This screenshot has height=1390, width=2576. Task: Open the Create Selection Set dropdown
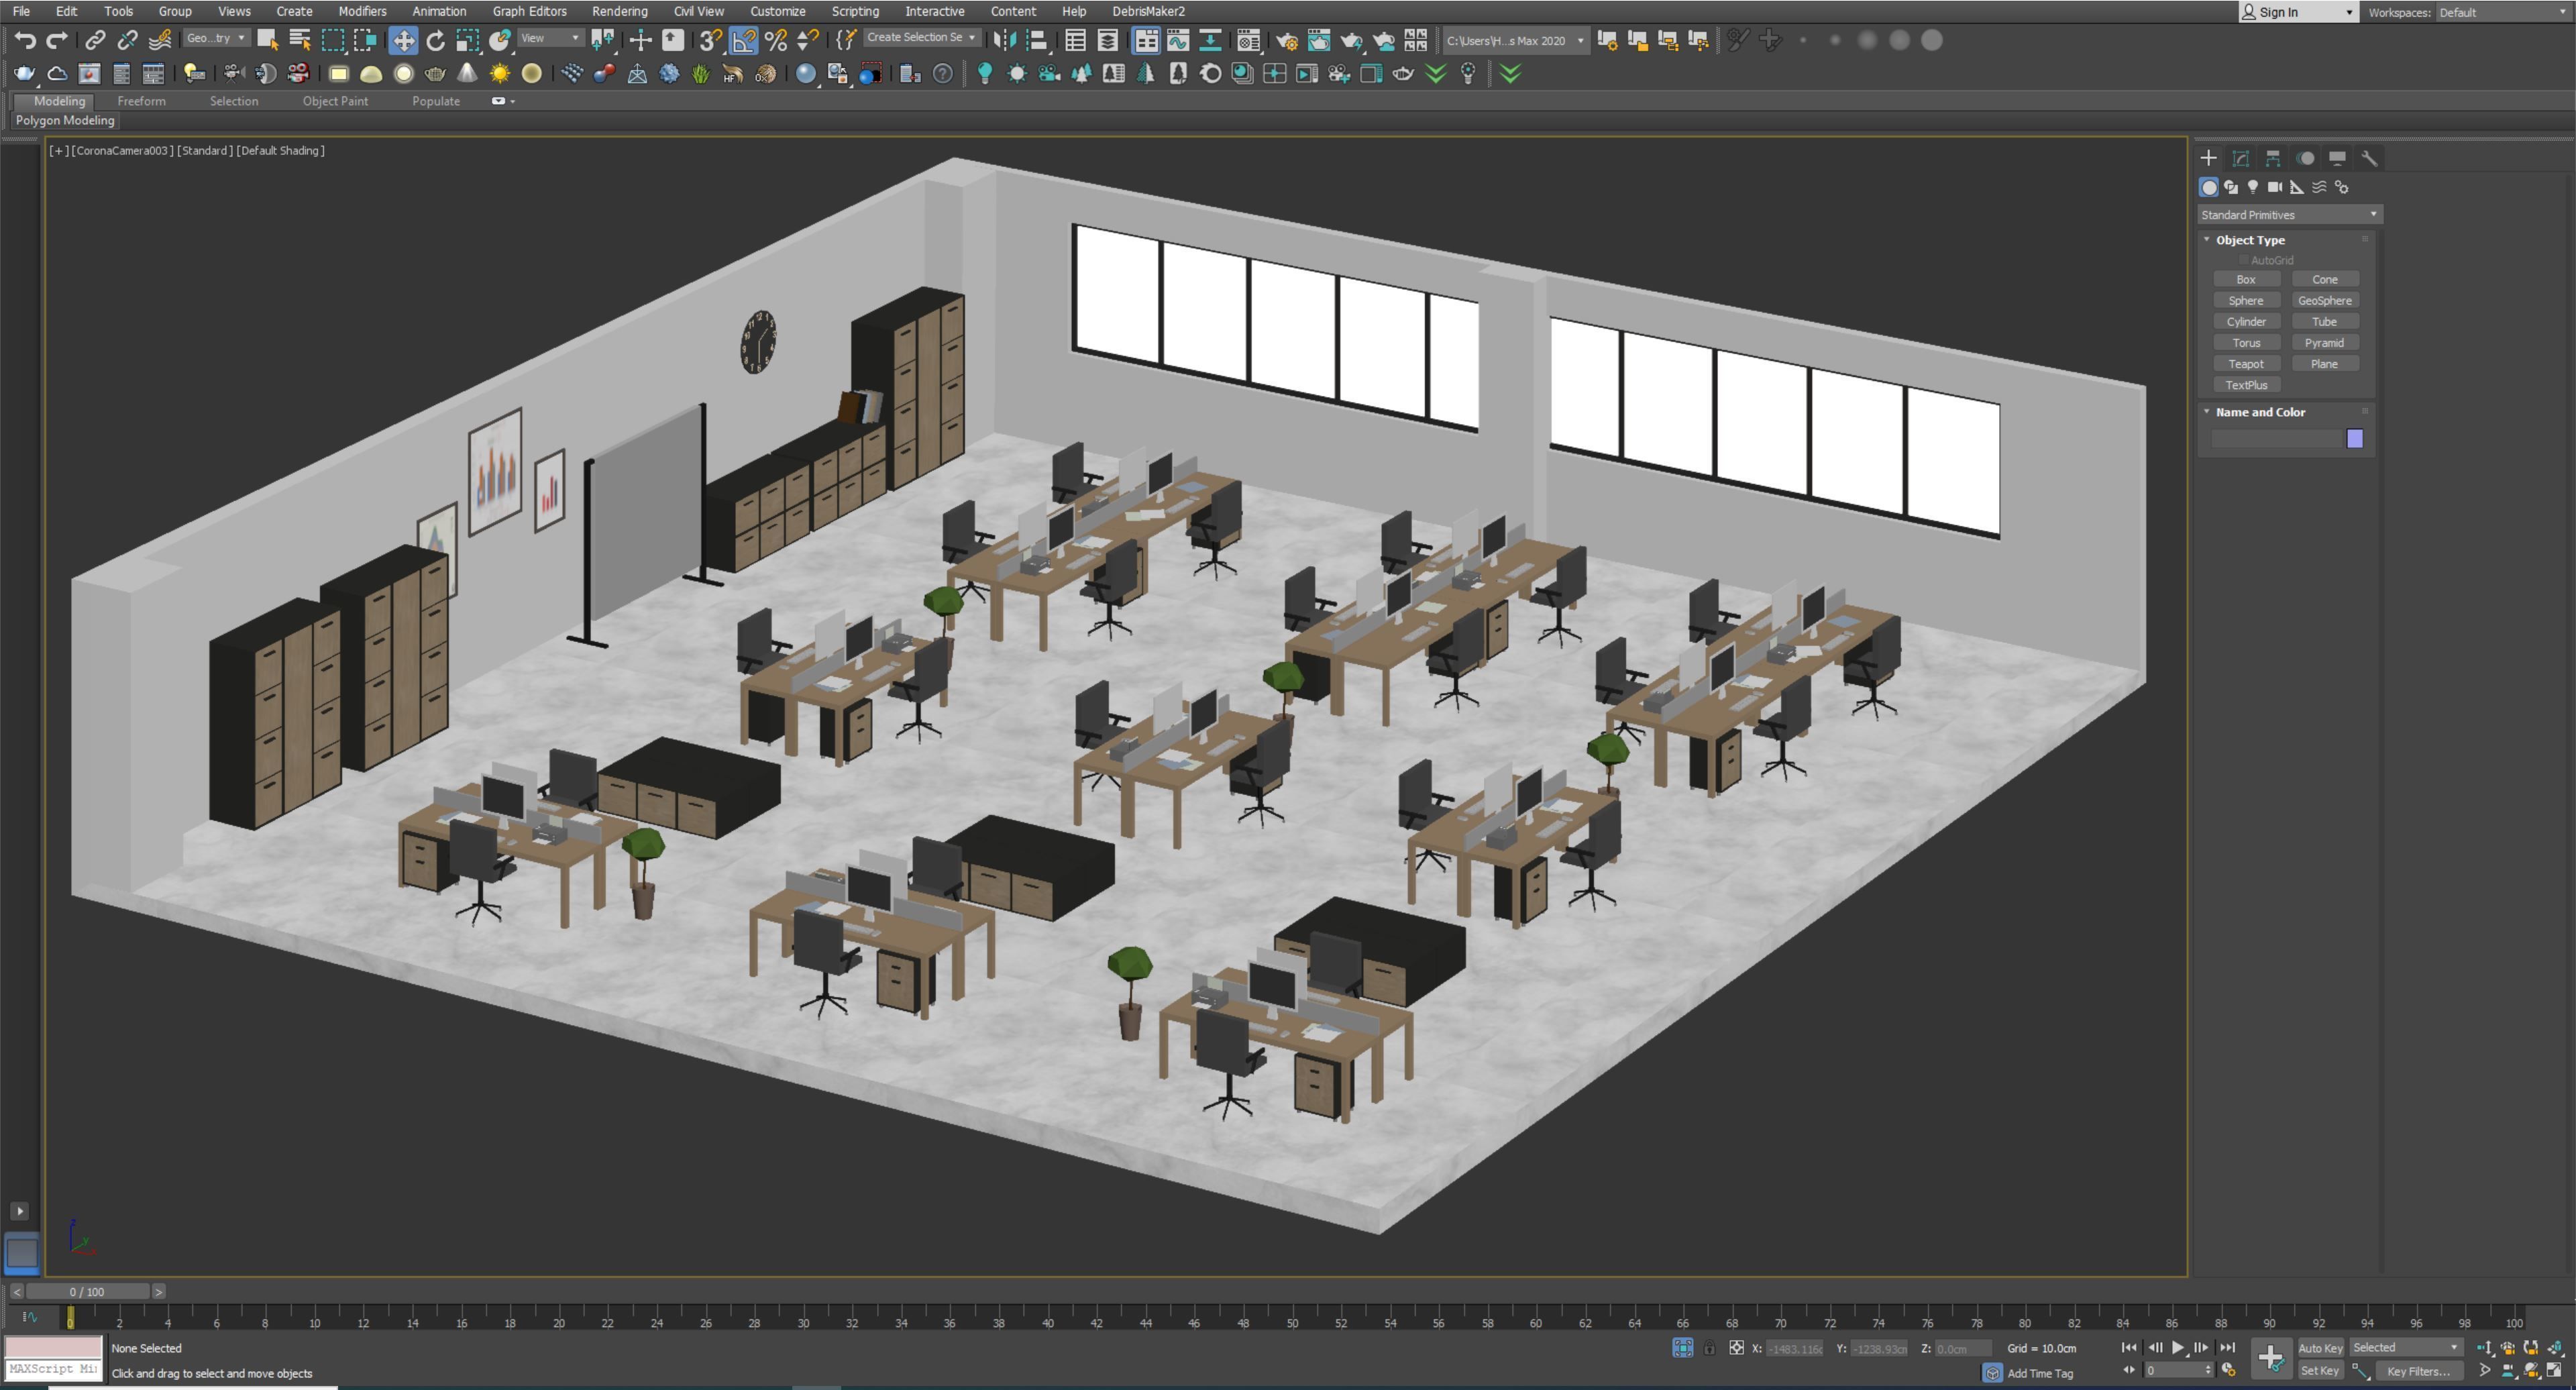(921, 37)
